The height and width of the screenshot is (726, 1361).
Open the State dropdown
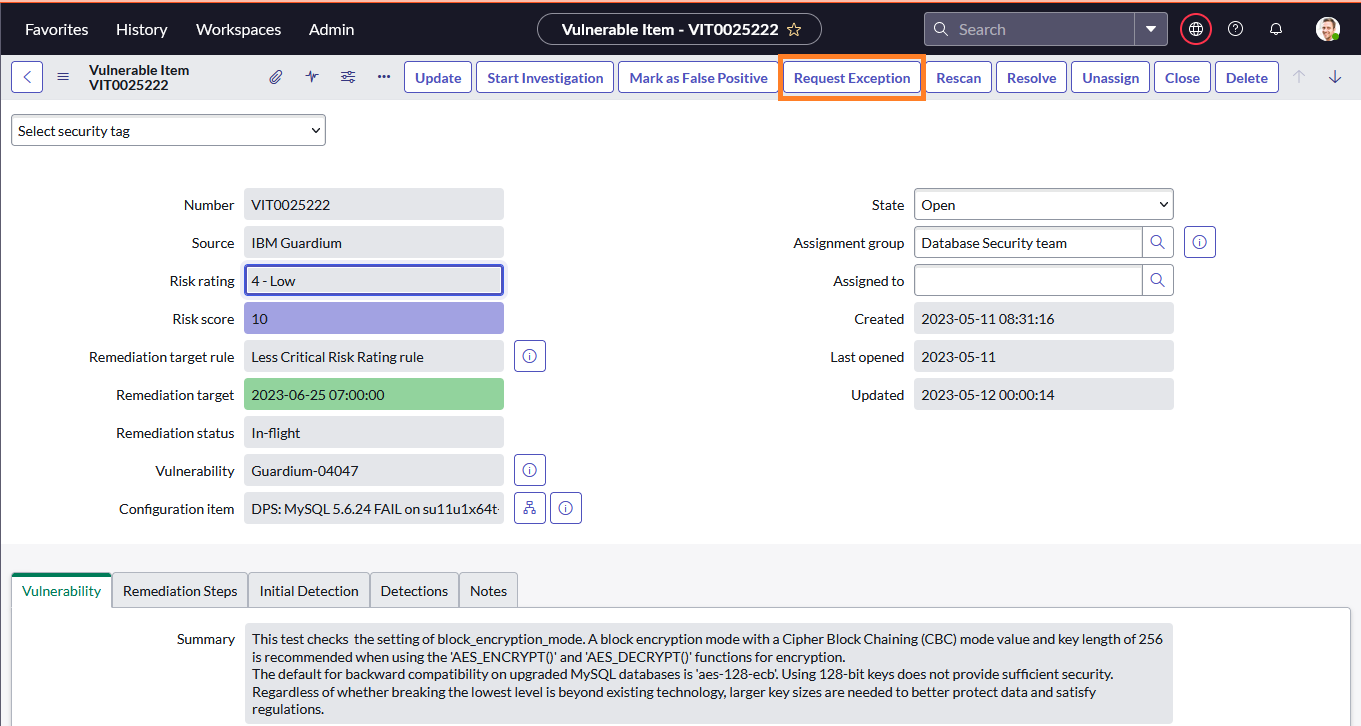click(x=1043, y=204)
